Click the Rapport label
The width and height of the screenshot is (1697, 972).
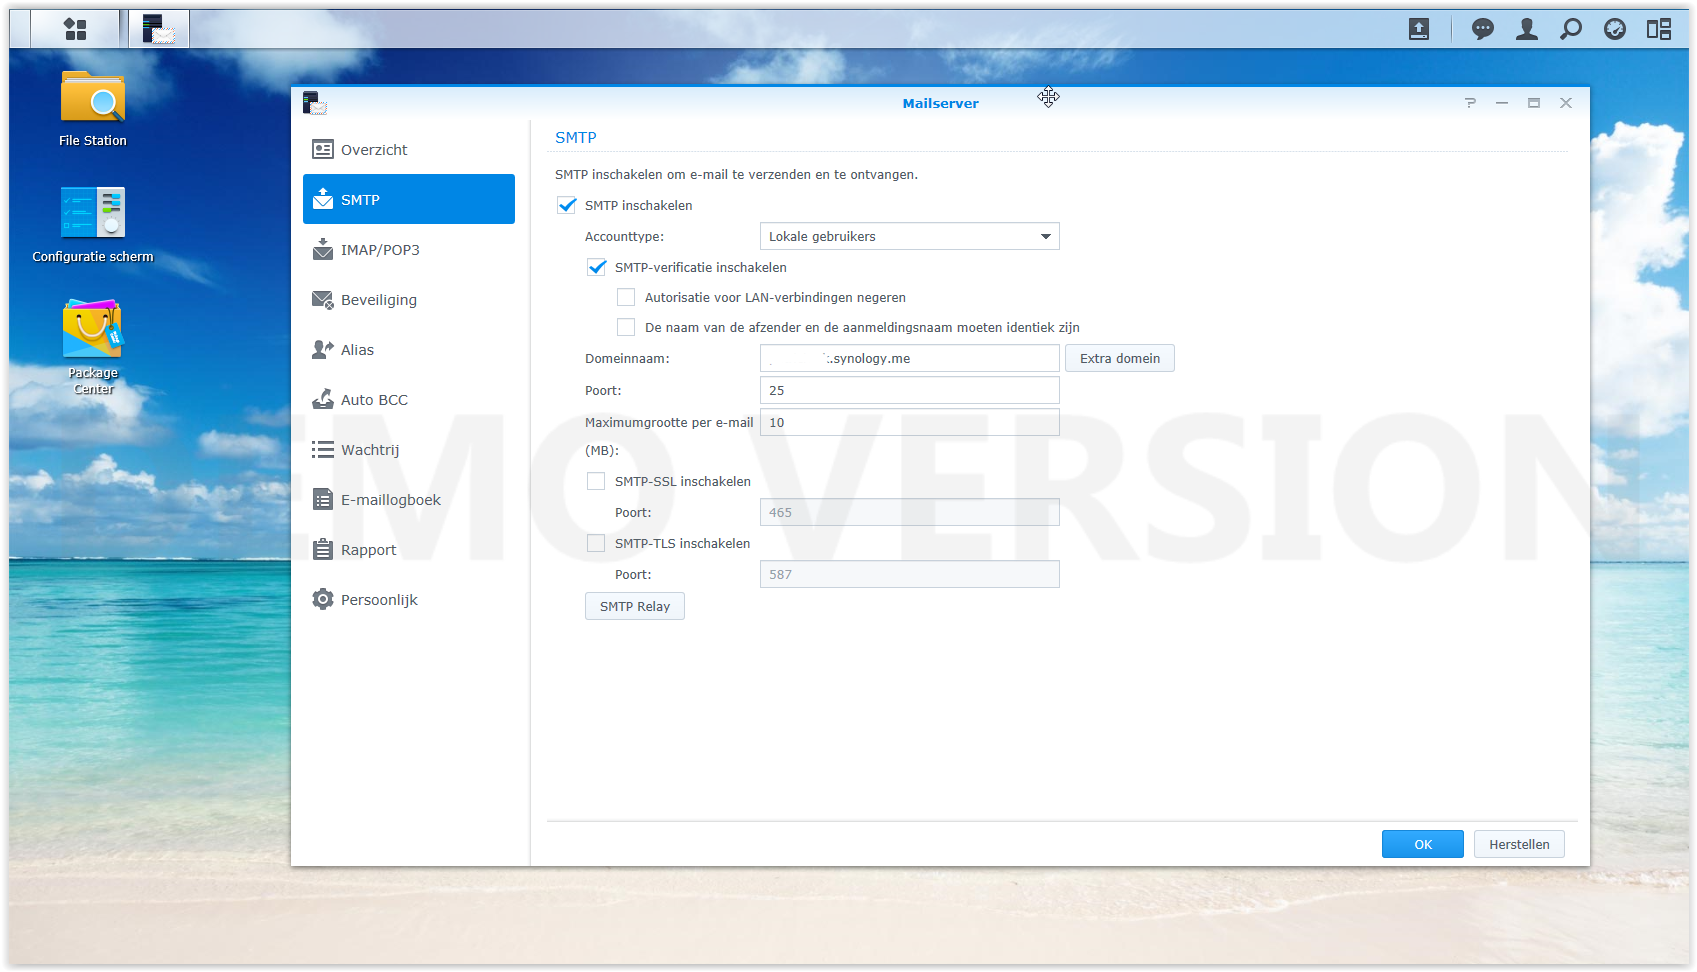[x=368, y=550]
